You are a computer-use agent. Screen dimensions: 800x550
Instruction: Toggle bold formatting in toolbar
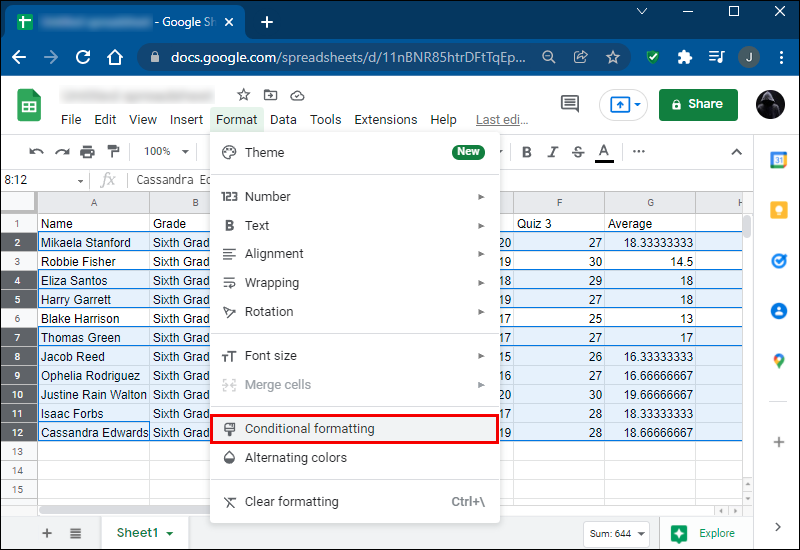pyautogui.click(x=526, y=152)
